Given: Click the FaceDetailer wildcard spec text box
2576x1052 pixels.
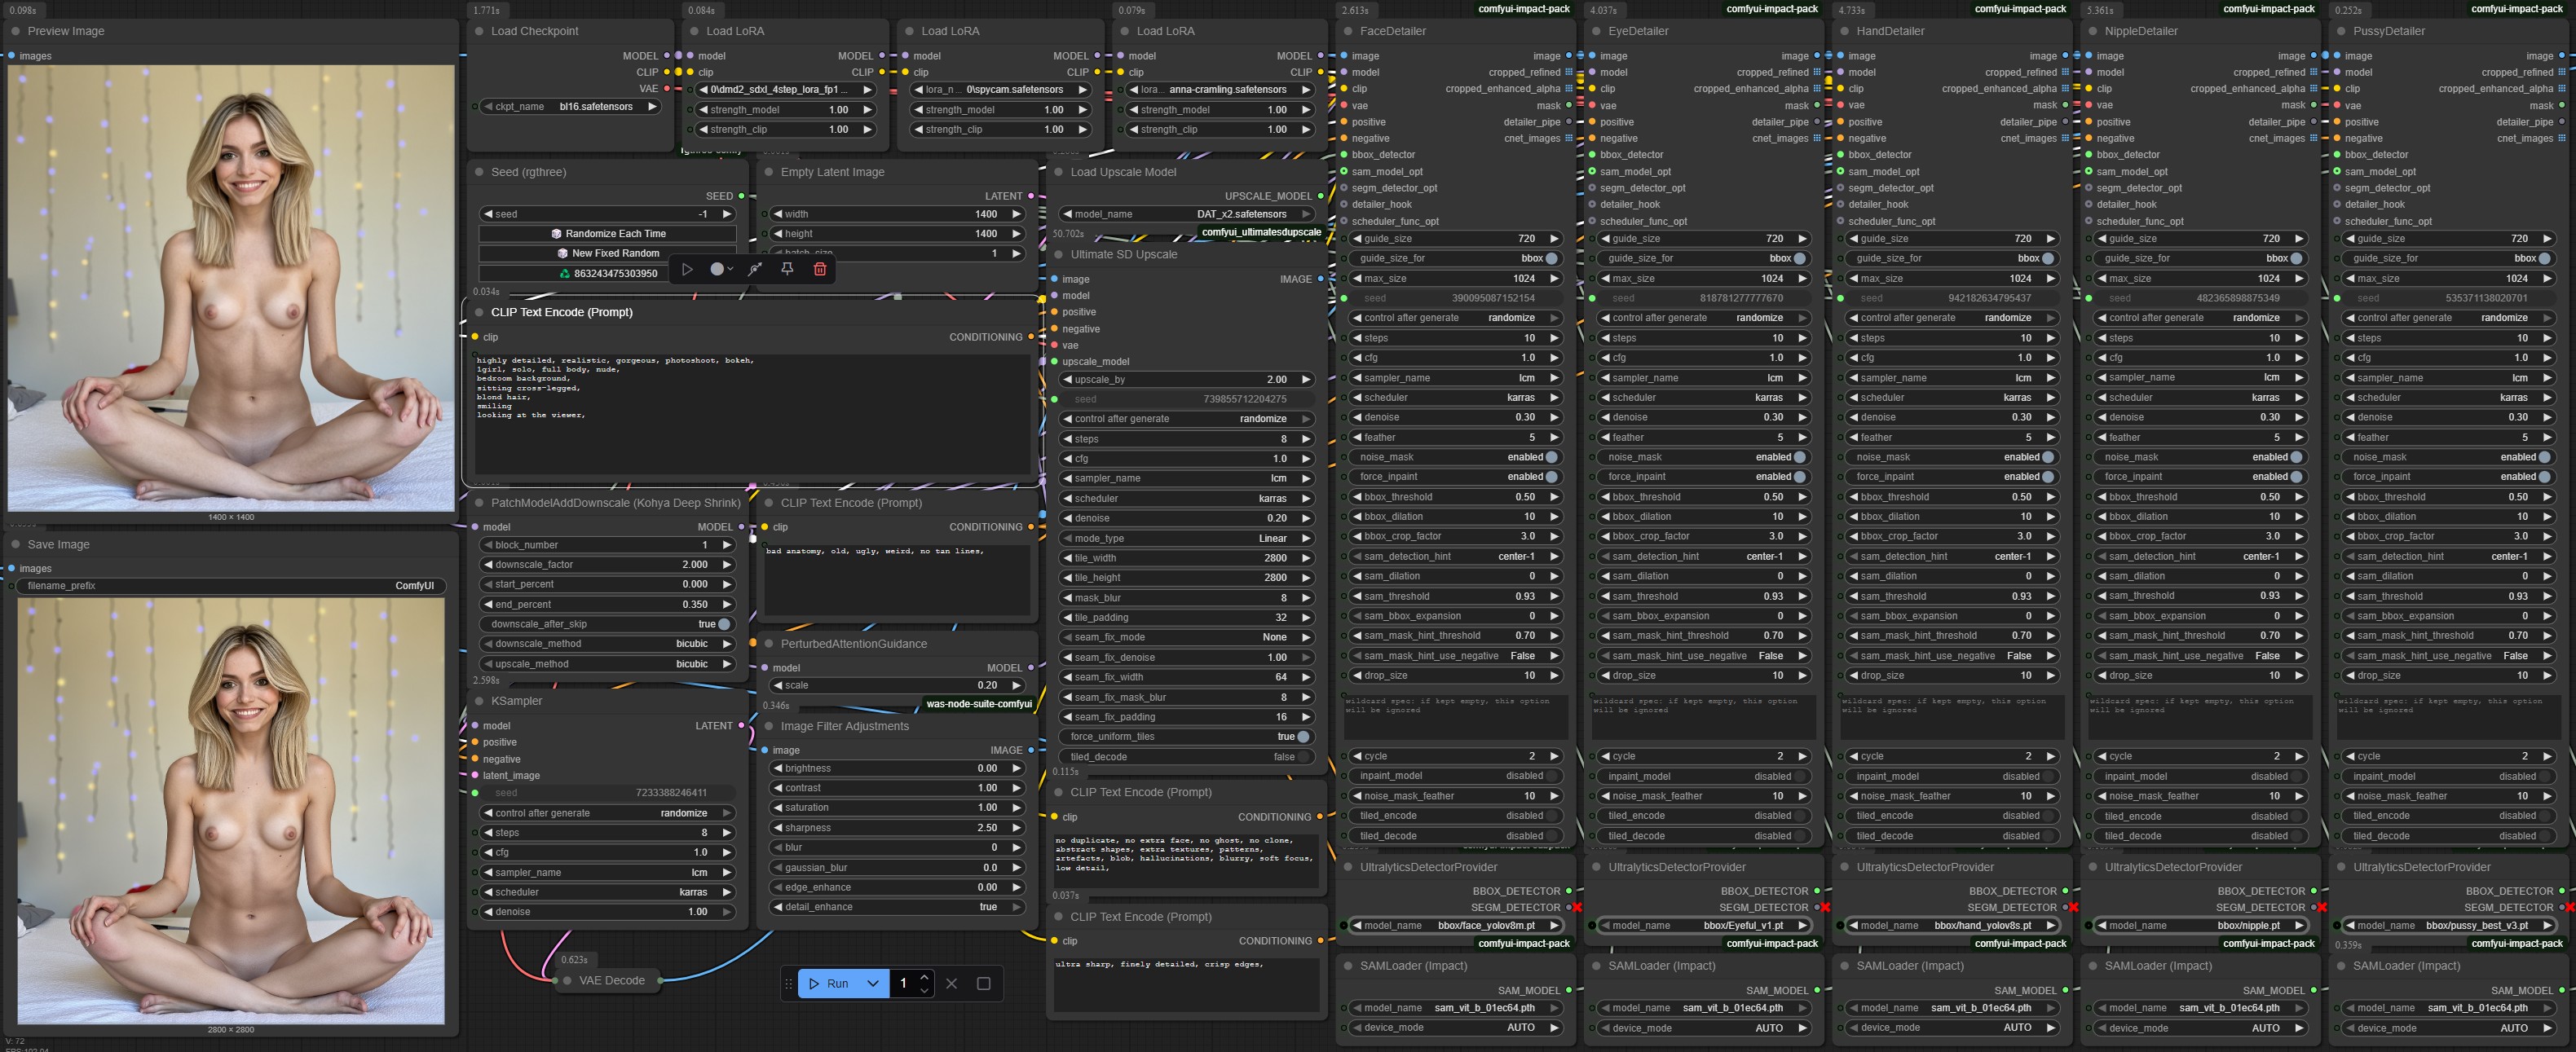Looking at the screenshot, I should 1455,716.
